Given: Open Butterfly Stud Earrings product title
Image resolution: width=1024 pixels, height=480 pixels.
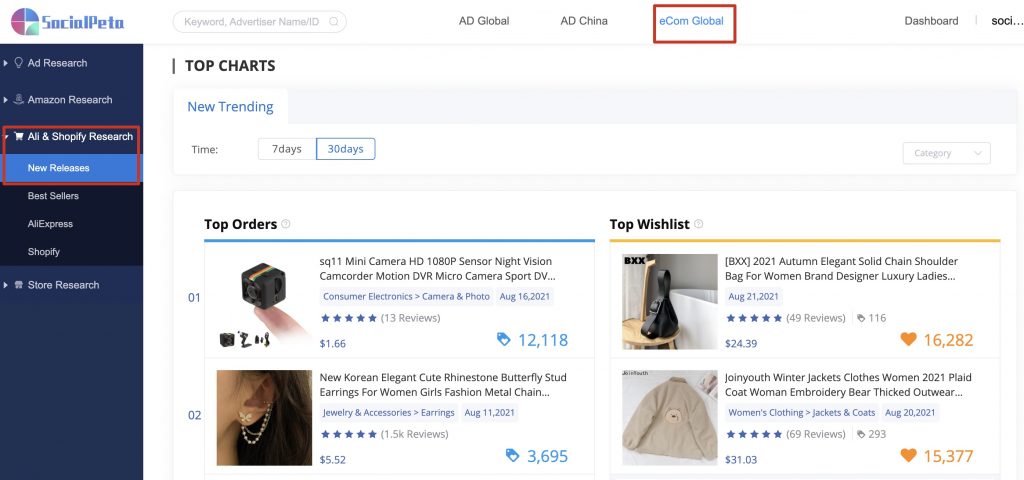Looking at the screenshot, I should [443, 385].
